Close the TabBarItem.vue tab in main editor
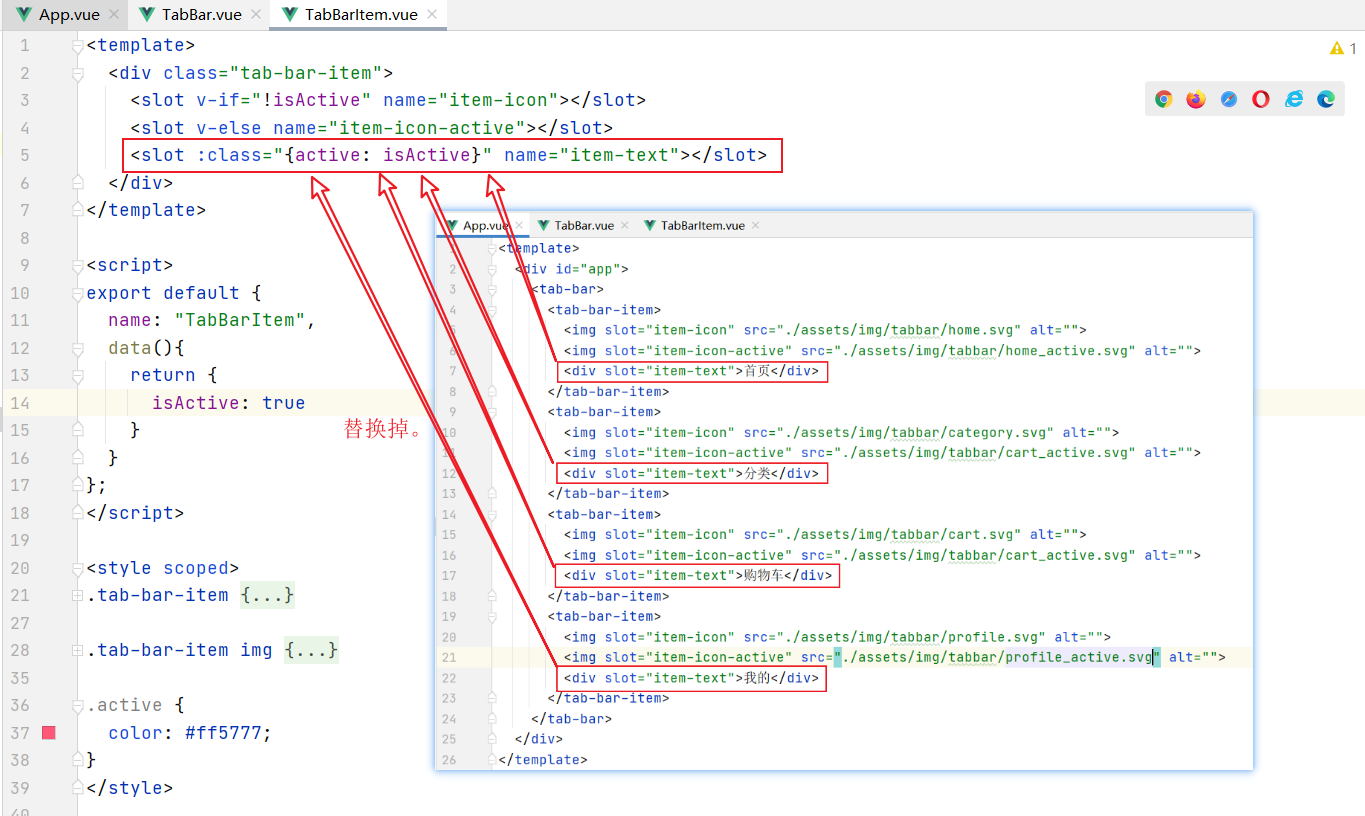 [434, 15]
